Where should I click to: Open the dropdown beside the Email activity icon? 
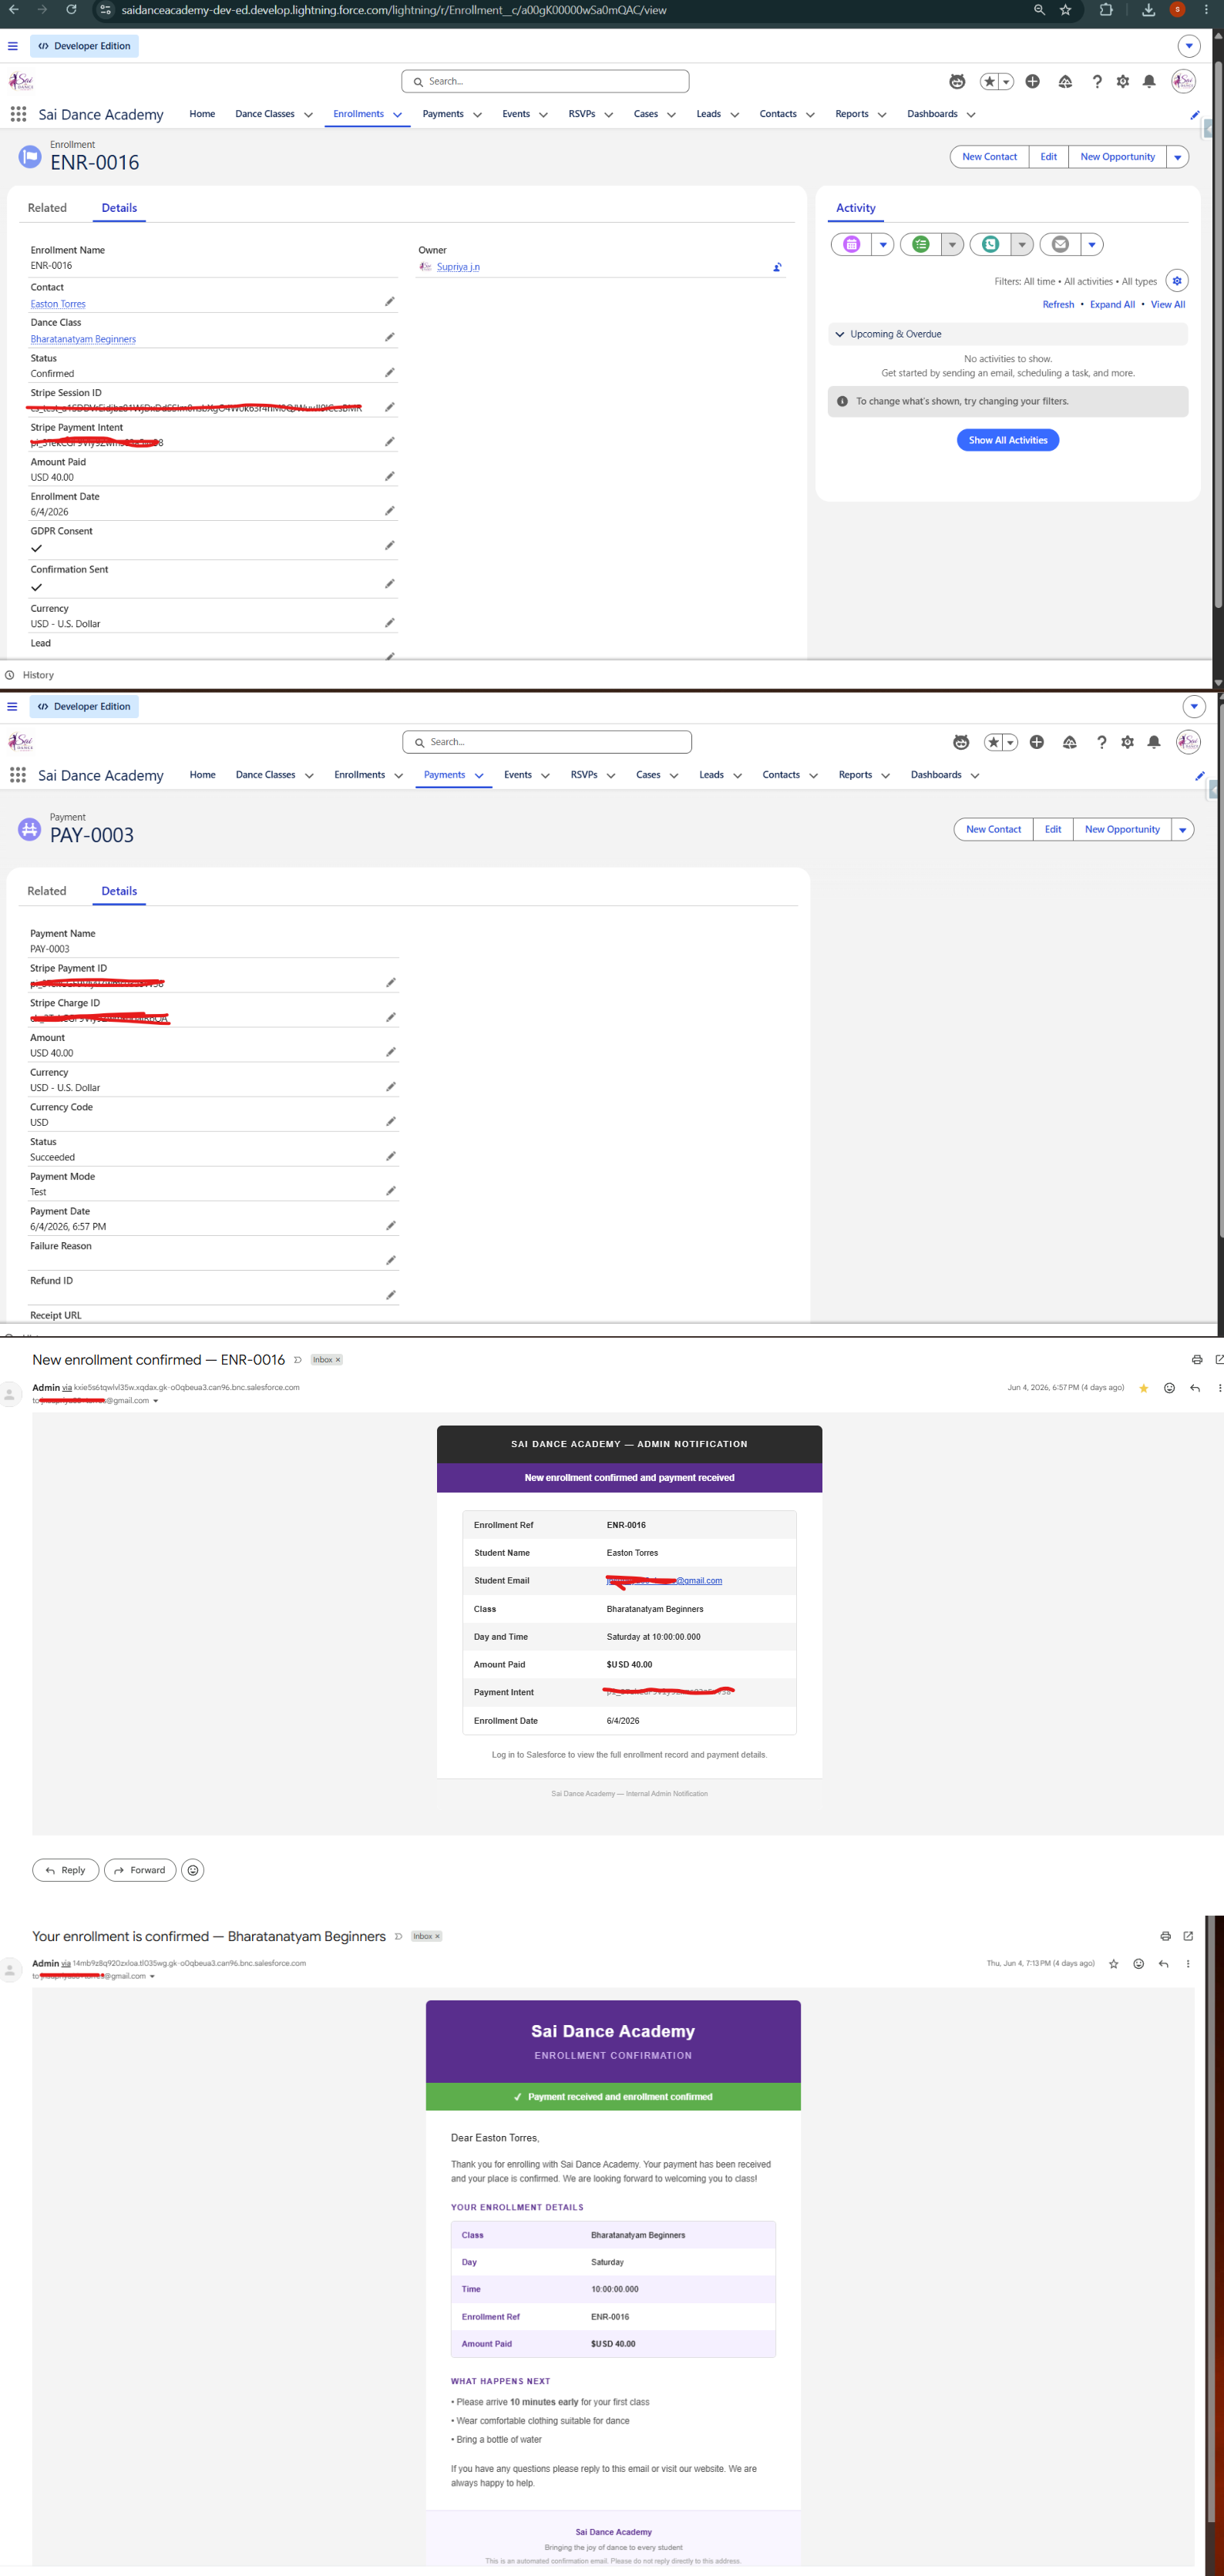[x=1092, y=244]
